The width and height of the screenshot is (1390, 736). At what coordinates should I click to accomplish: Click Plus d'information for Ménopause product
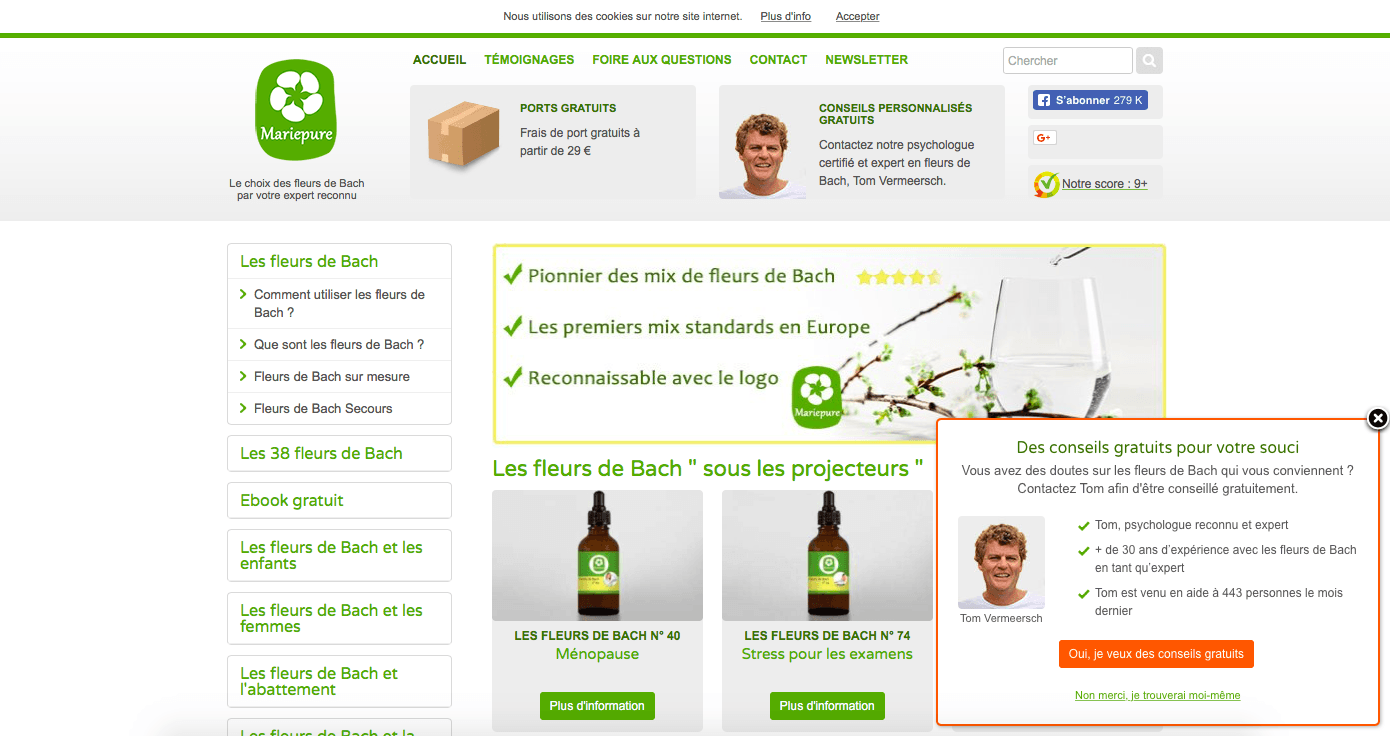click(x=597, y=706)
